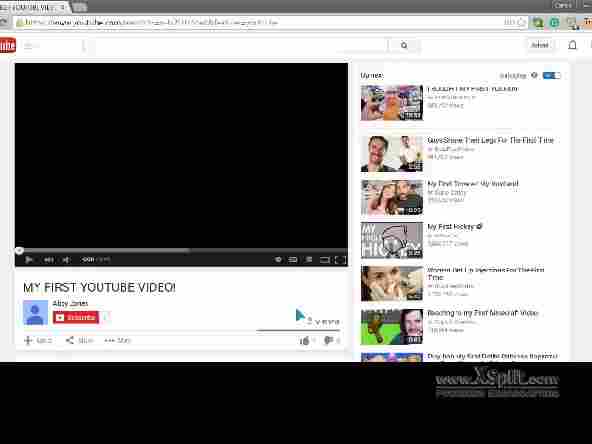This screenshot has width=592, height=444.
Task: Enter fullscreen from the player controls
Action: coord(340,260)
